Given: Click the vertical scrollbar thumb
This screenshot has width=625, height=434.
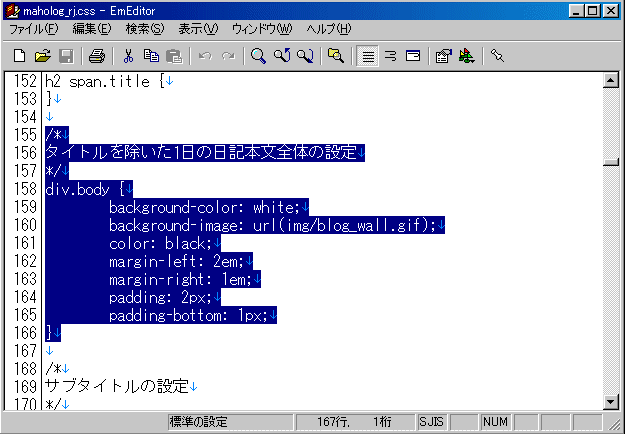Looking at the screenshot, I should point(611,162).
